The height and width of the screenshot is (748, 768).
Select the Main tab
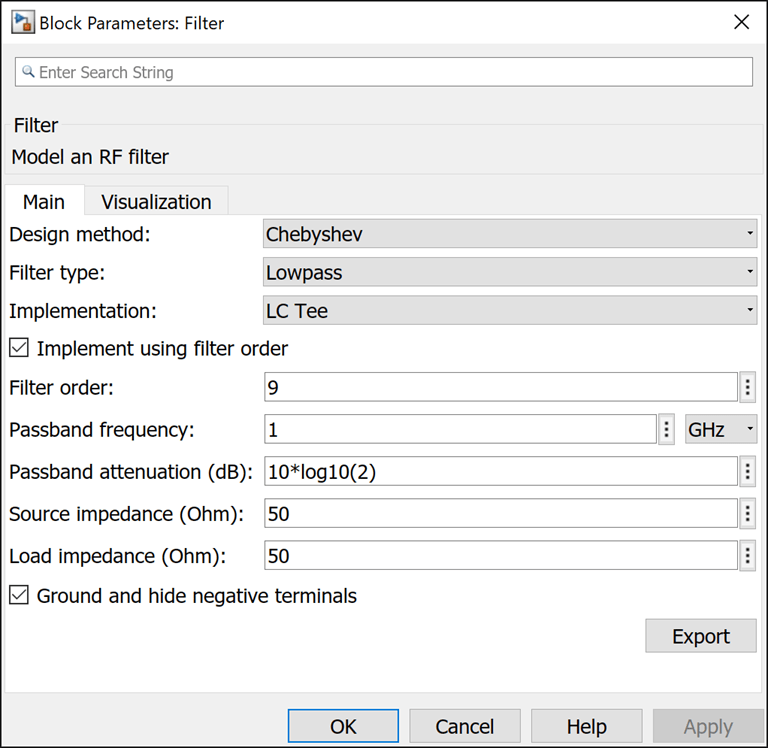point(44,202)
